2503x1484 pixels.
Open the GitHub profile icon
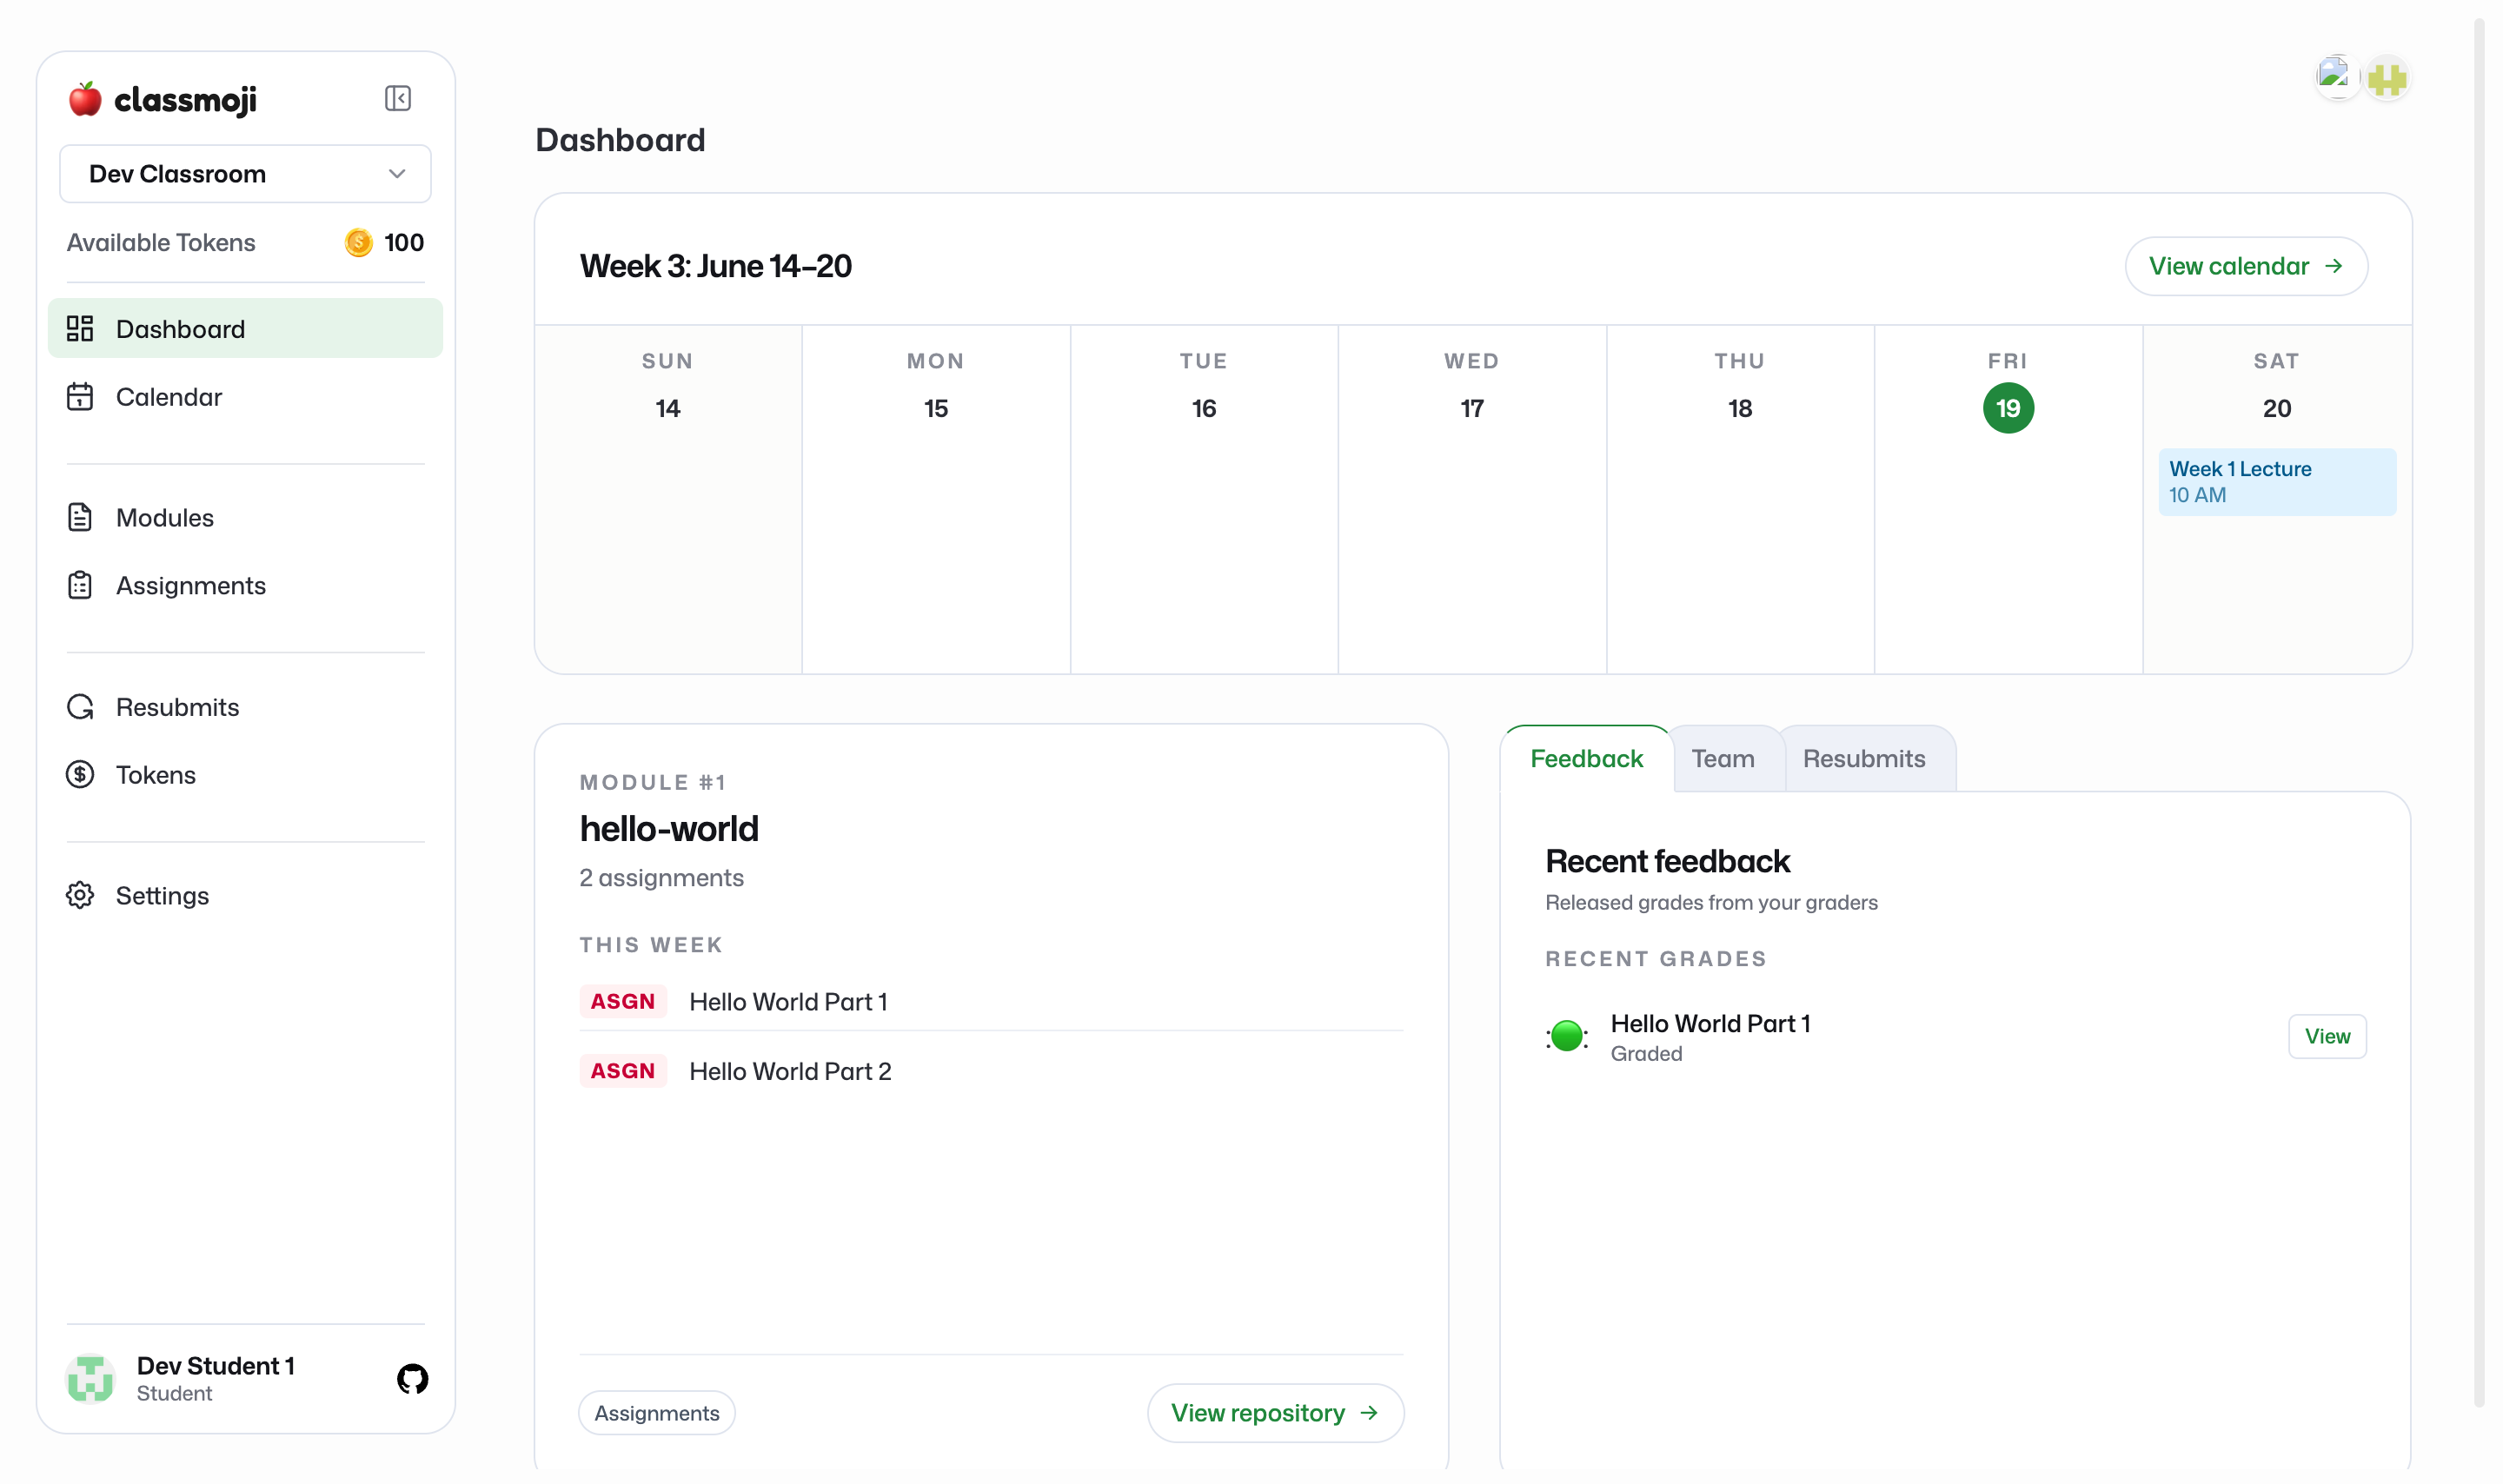coord(412,1380)
